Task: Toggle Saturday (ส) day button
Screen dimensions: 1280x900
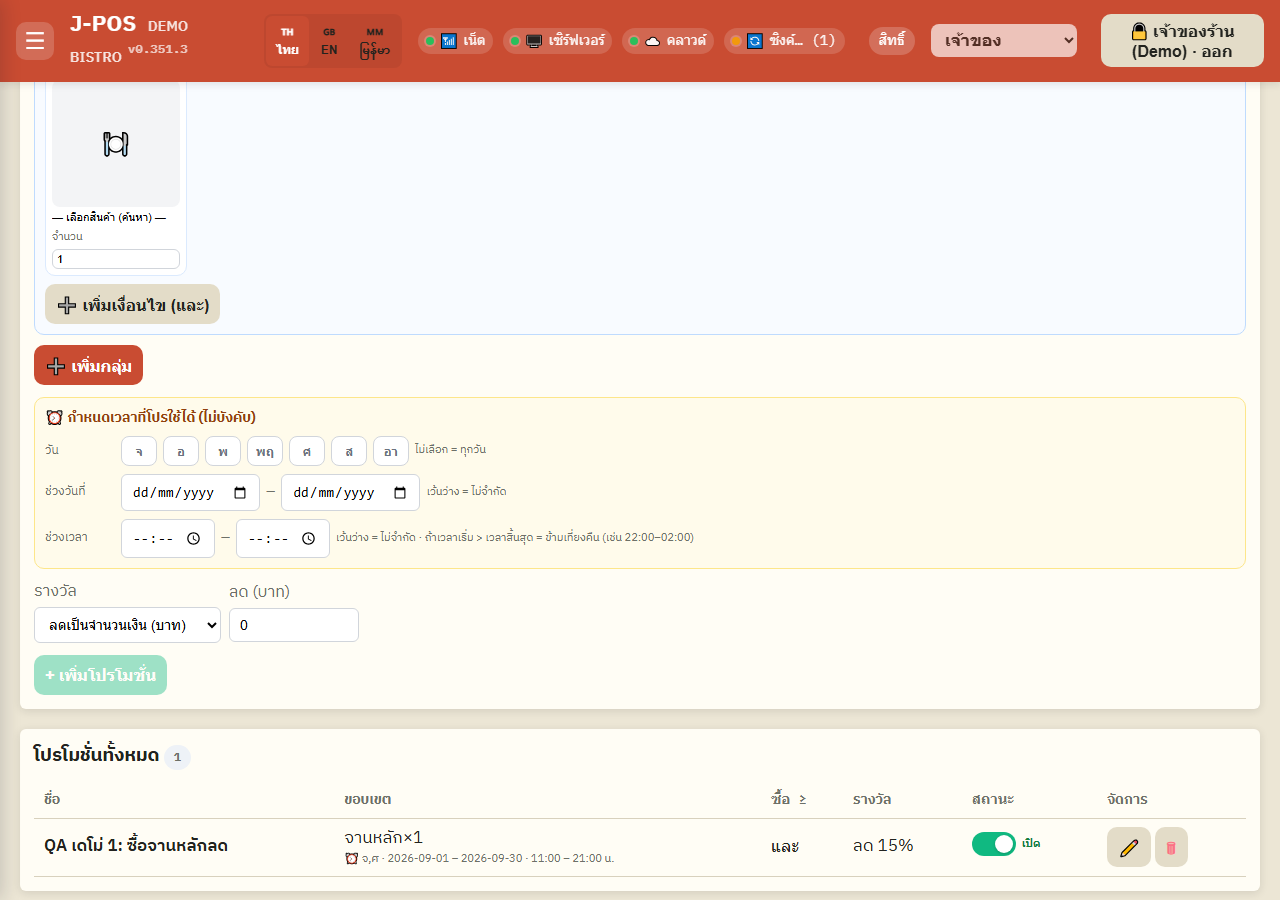Action: [x=349, y=451]
